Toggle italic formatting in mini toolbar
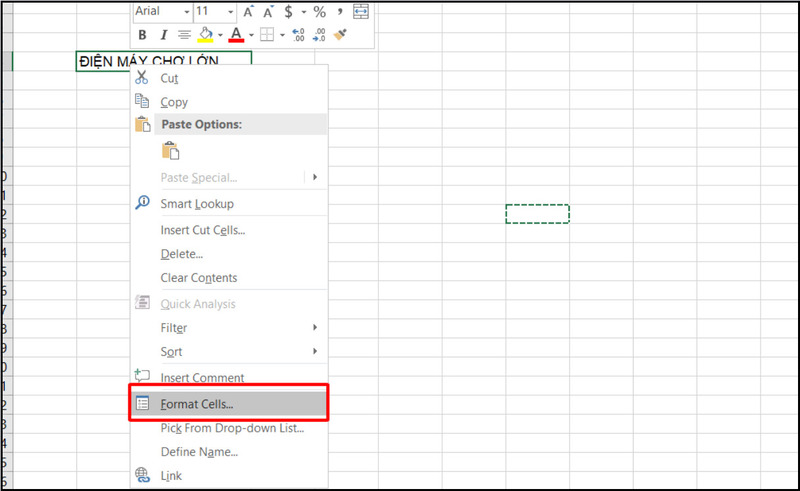Viewport: 800px width, 491px height. (x=163, y=35)
